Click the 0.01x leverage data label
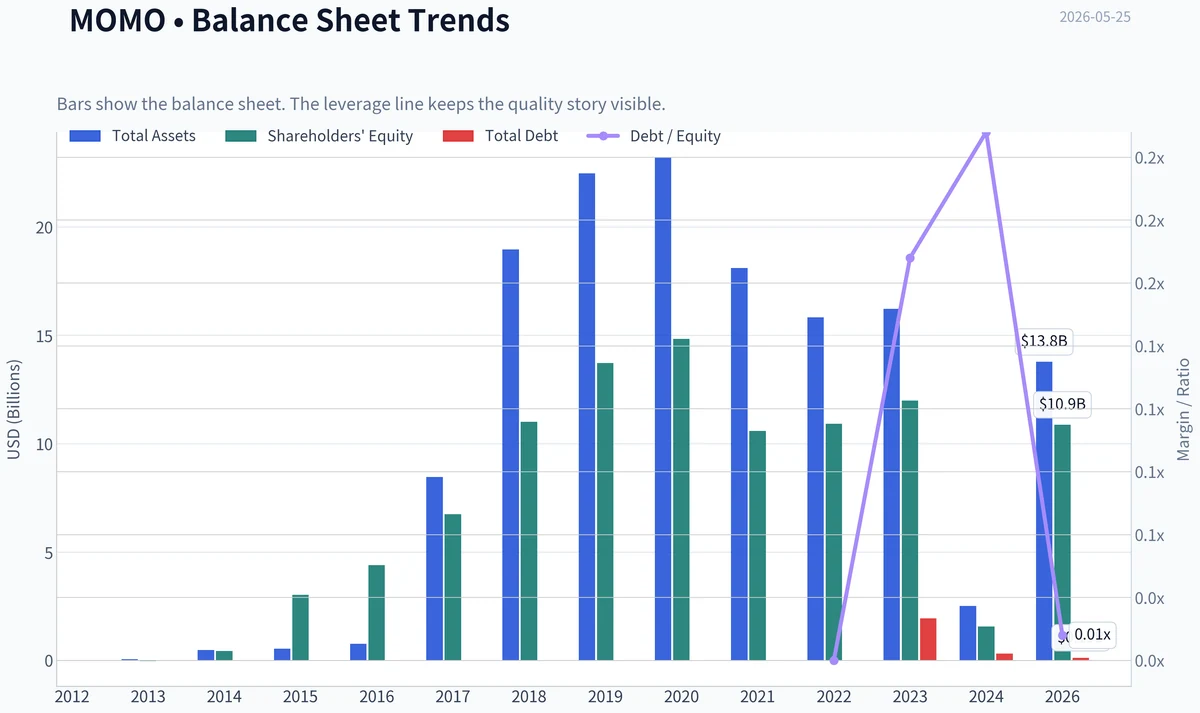 pyautogui.click(x=1092, y=635)
